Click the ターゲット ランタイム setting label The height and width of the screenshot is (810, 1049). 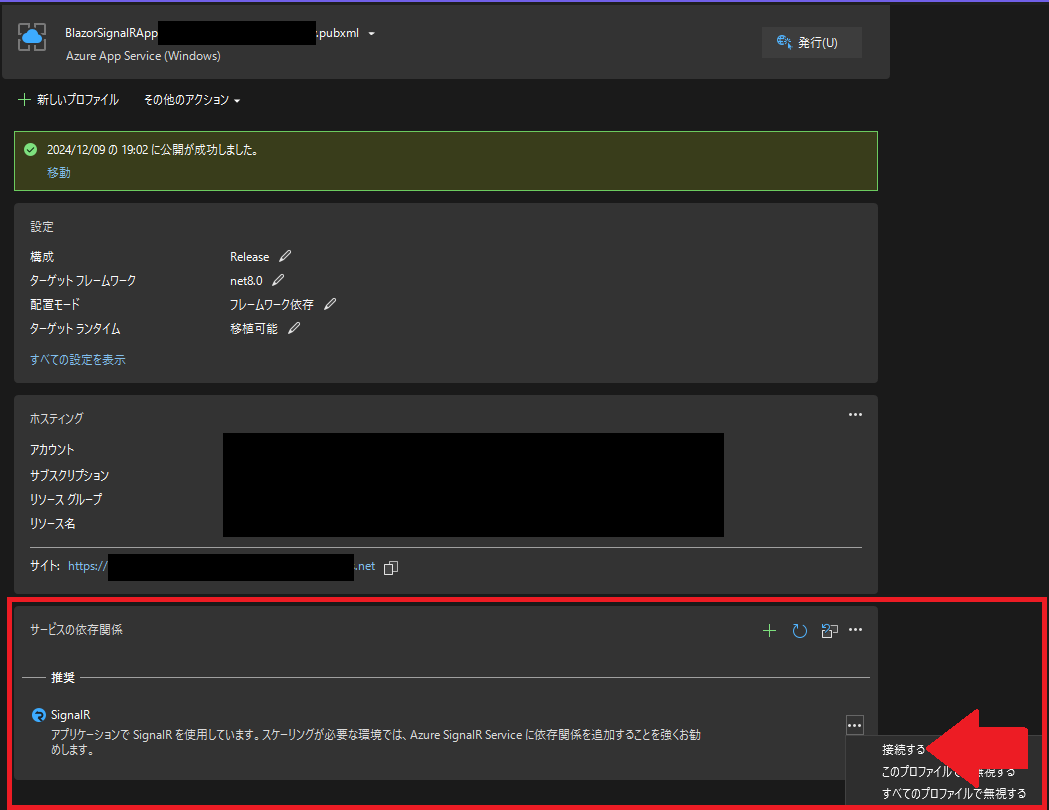pyautogui.click(x=75, y=329)
